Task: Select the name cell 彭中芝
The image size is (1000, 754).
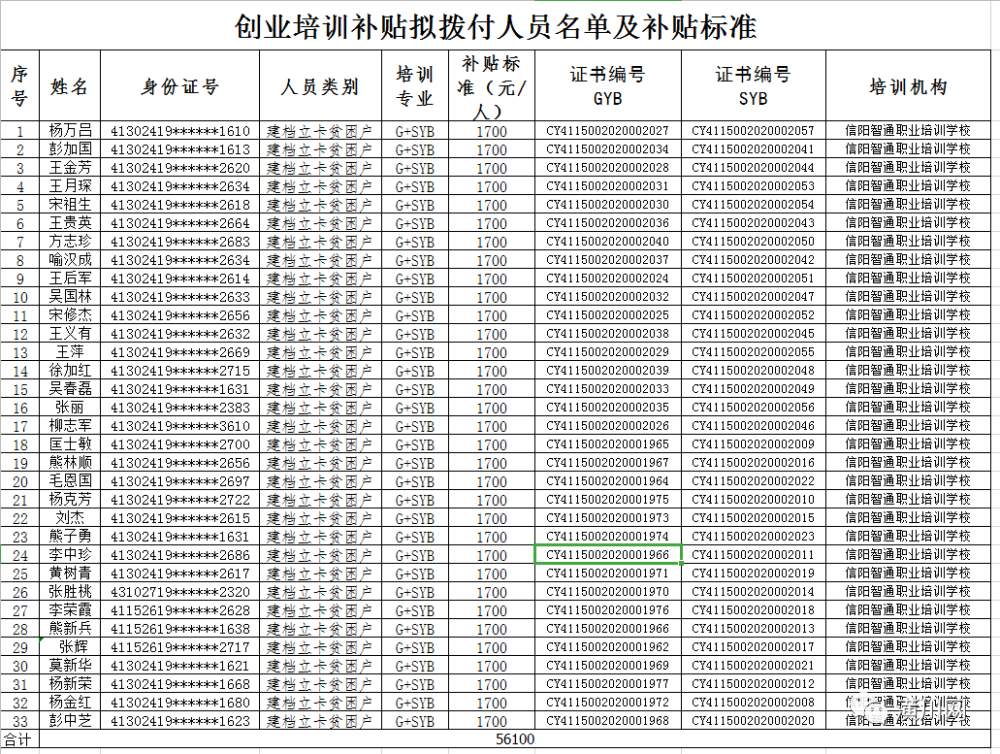Action: click(70, 721)
